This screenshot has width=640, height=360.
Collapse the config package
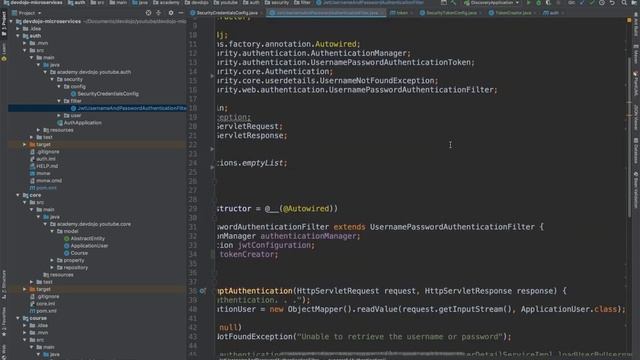click(59, 87)
